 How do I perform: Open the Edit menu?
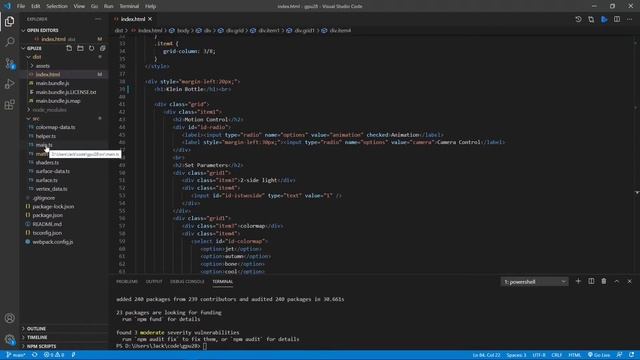tap(36, 6)
